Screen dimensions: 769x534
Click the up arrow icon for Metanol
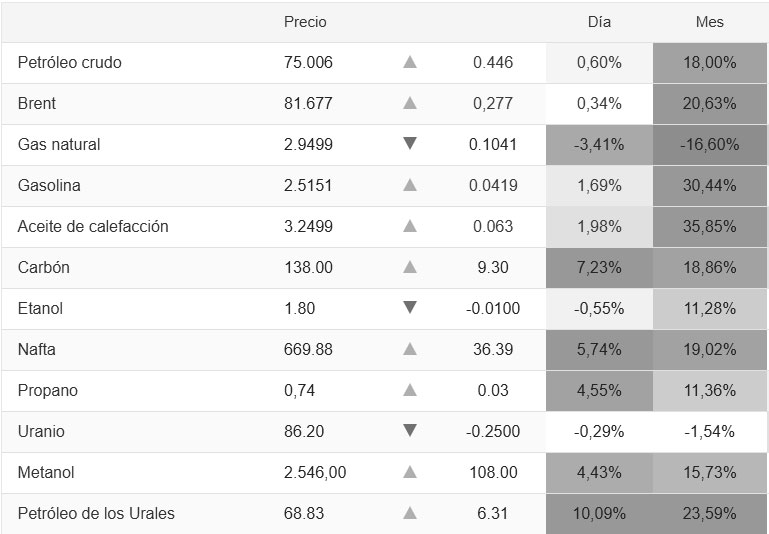409,472
